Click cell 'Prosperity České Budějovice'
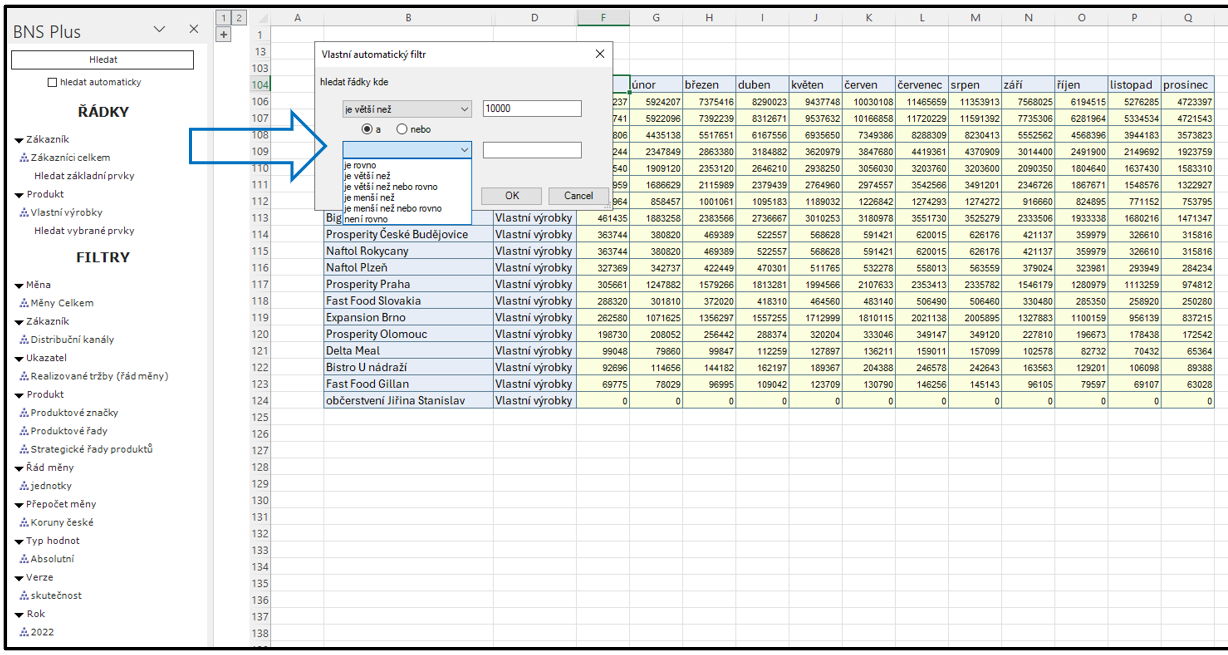The image size is (1228, 655). [x=408, y=234]
